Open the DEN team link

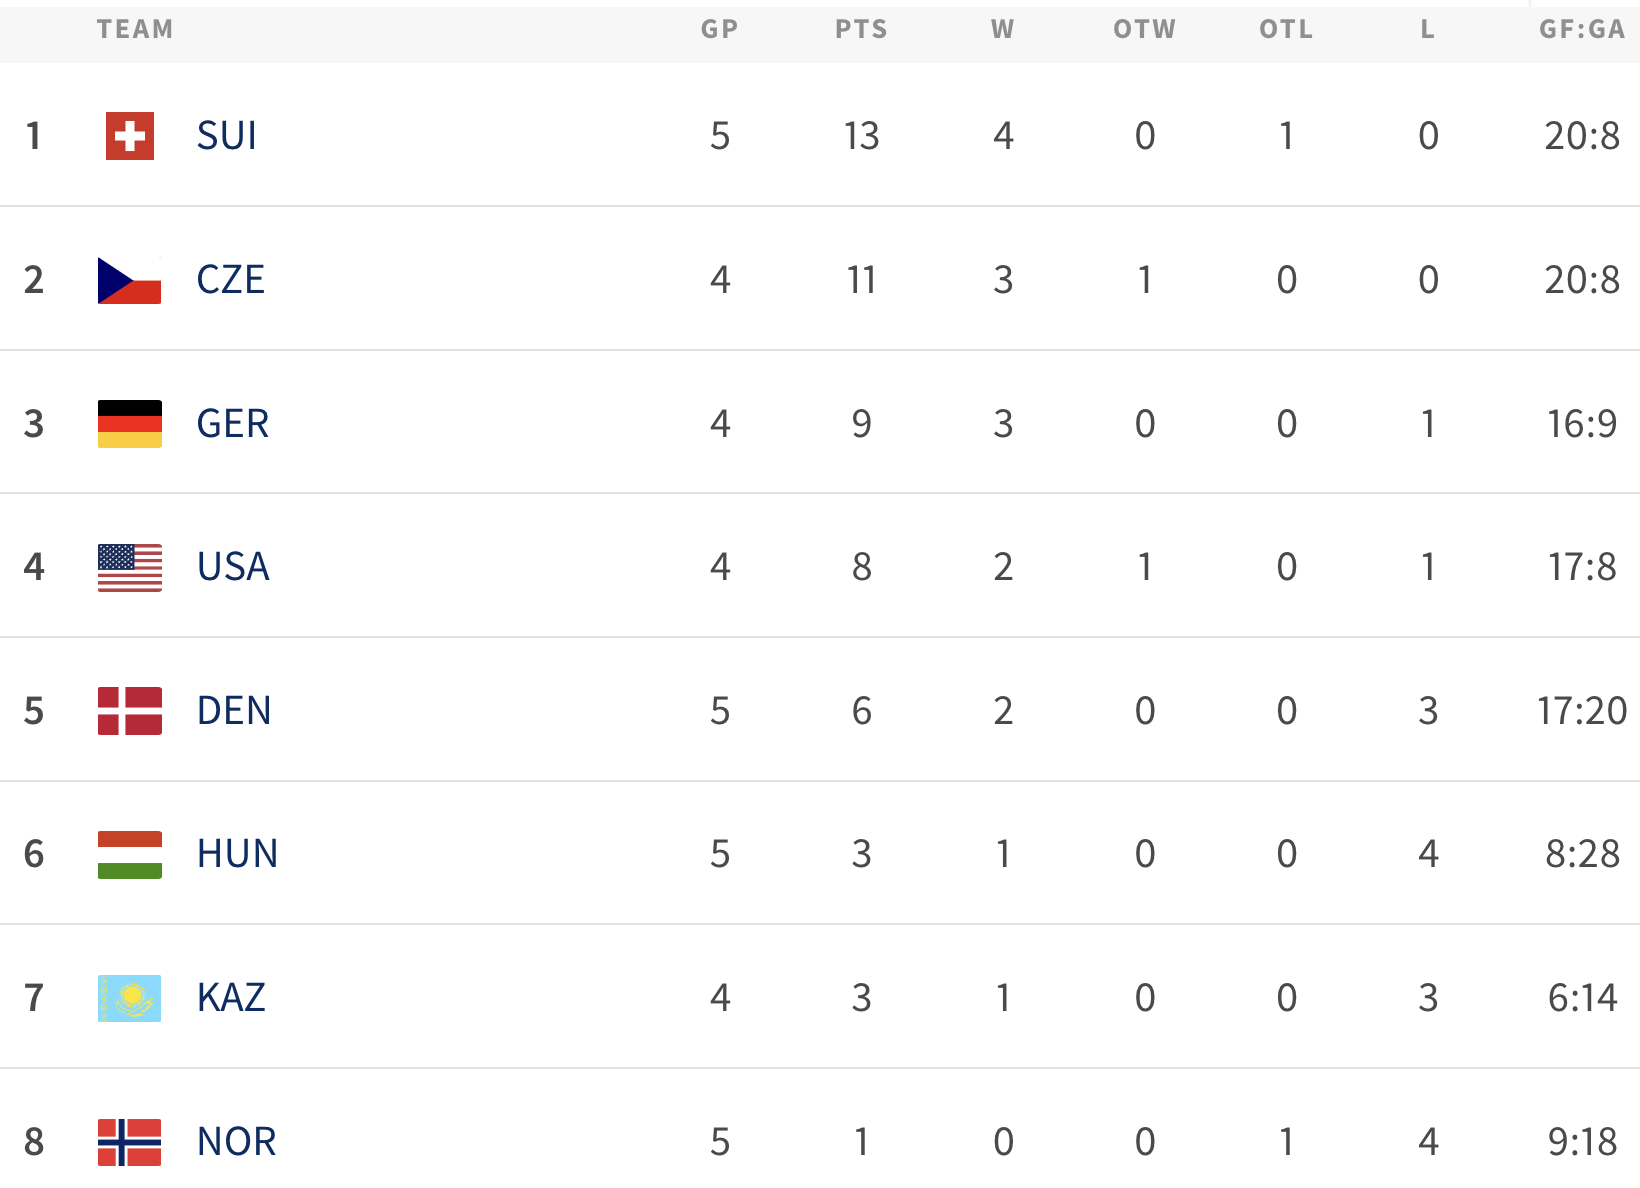[234, 711]
